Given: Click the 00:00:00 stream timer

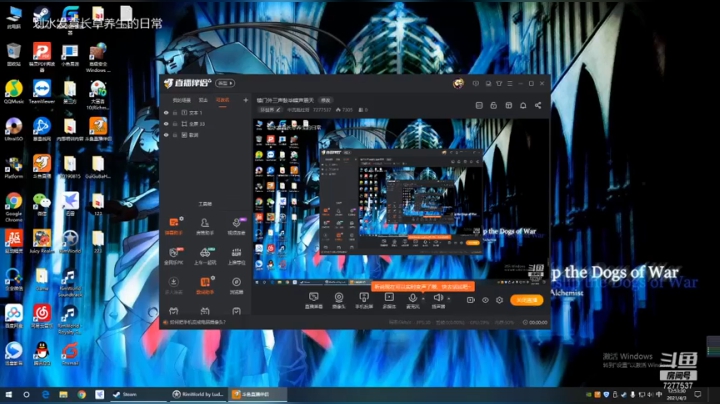Looking at the screenshot, I should coord(536,322).
